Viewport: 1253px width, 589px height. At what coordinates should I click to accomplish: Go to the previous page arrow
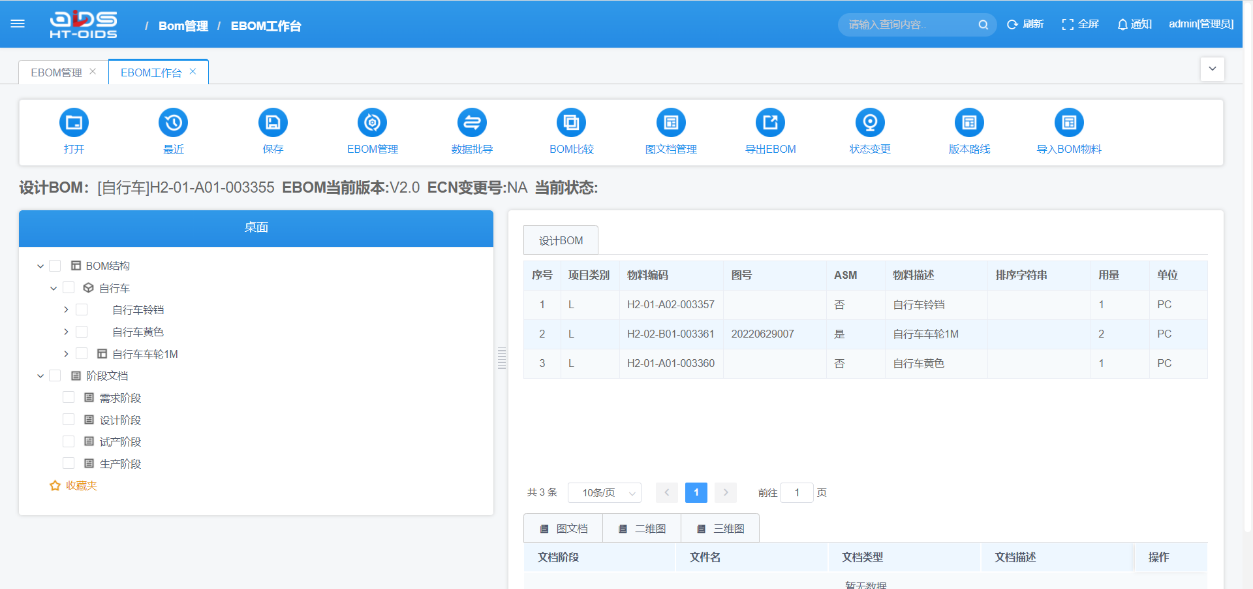pyautogui.click(x=667, y=493)
